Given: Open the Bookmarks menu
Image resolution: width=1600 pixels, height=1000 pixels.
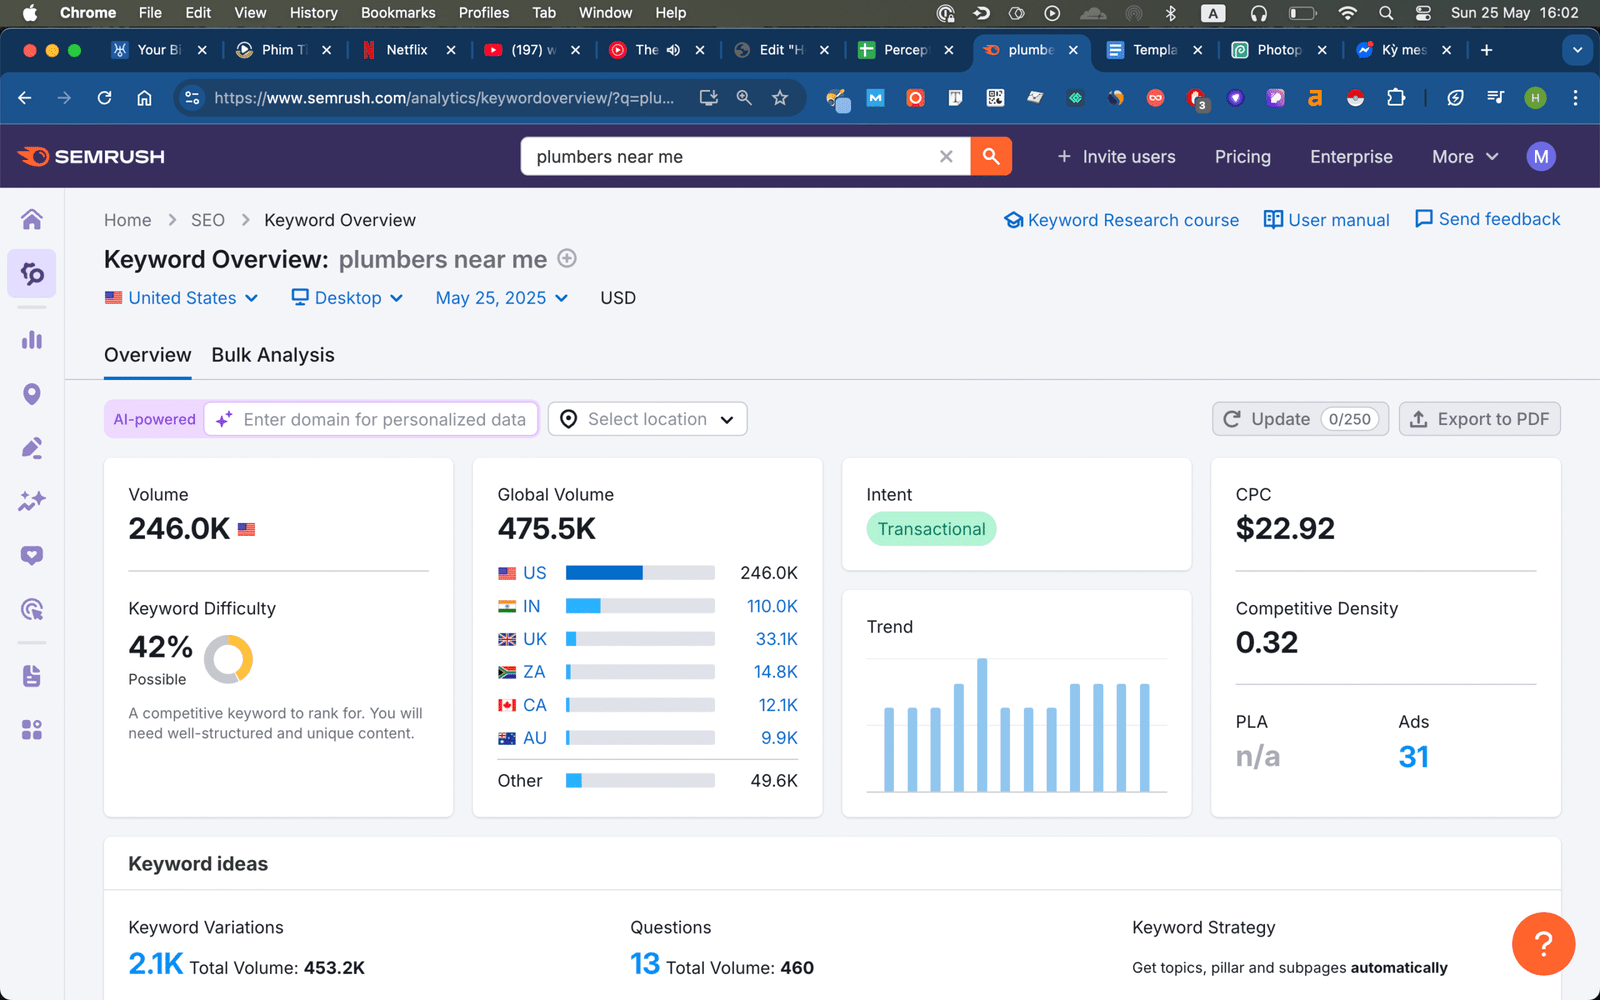Looking at the screenshot, I should coord(398,13).
